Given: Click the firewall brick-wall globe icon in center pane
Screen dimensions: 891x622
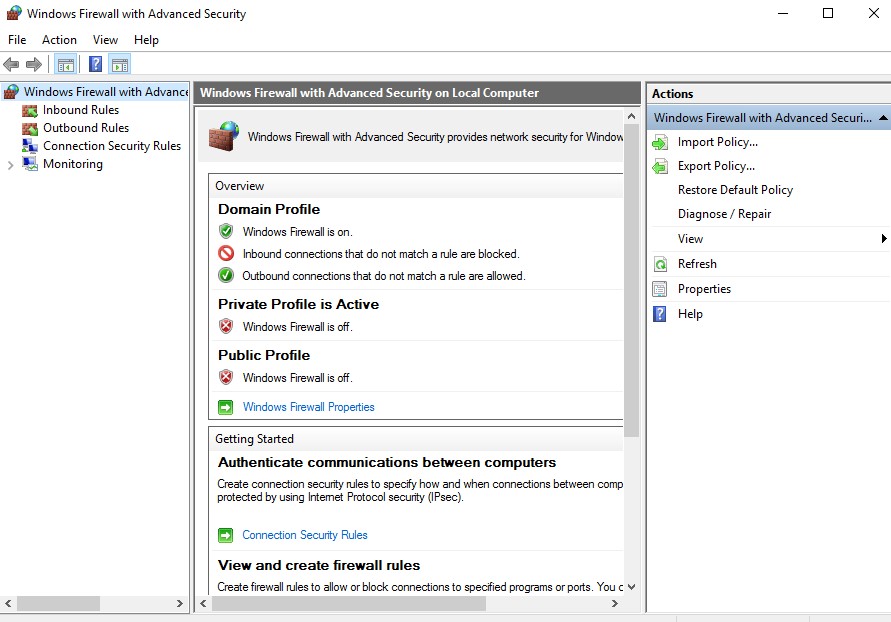Looking at the screenshot, I should point(224,136).
